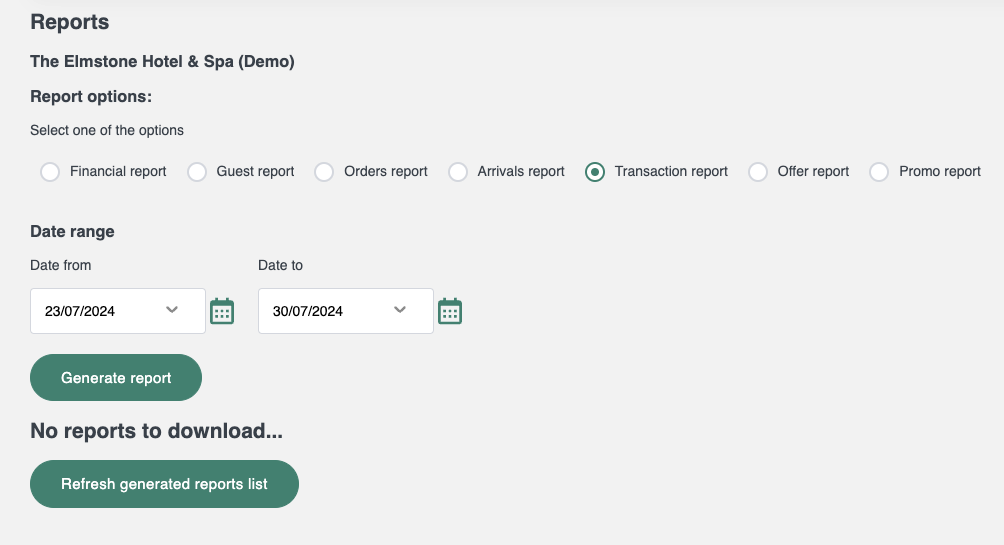Select the Offer report radio button
The image size is (1004, 545).
click(758, 172)
